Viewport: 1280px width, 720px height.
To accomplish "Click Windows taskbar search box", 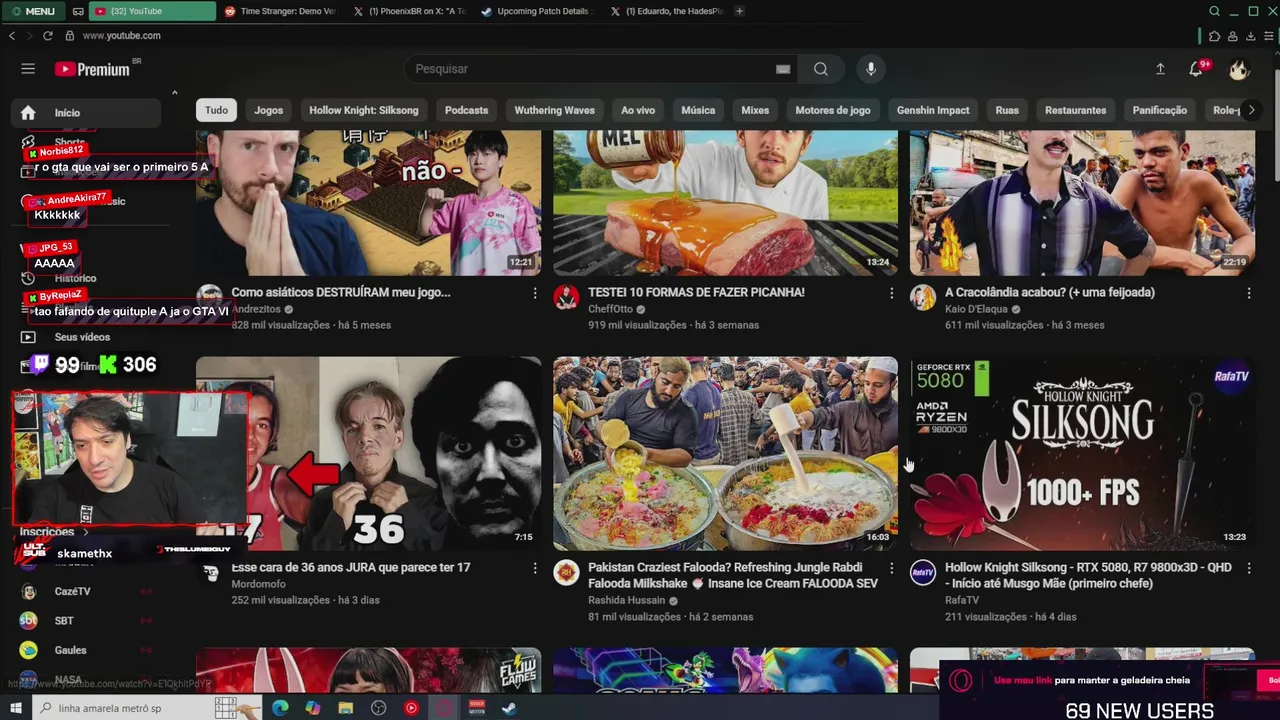I will point(148,708).
